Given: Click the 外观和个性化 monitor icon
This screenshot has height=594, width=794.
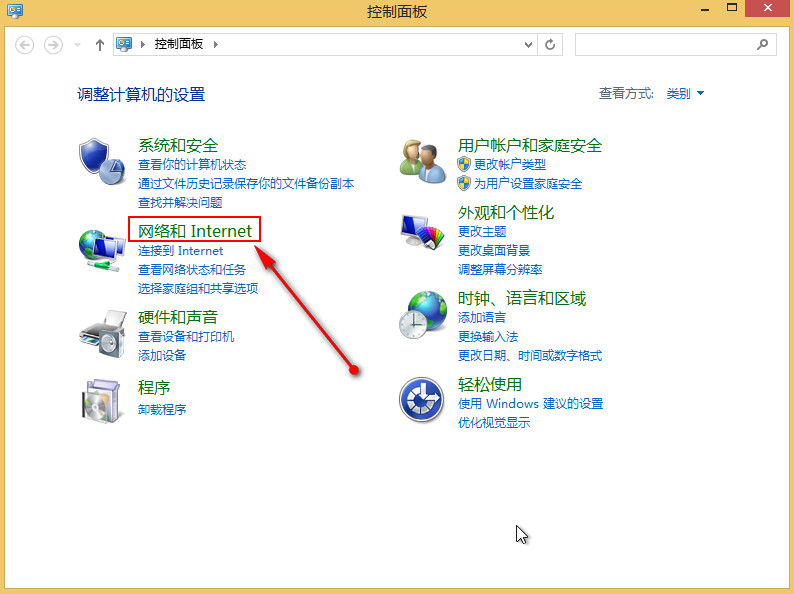Looking at the screenshot, I should click(x=422, y=231).
